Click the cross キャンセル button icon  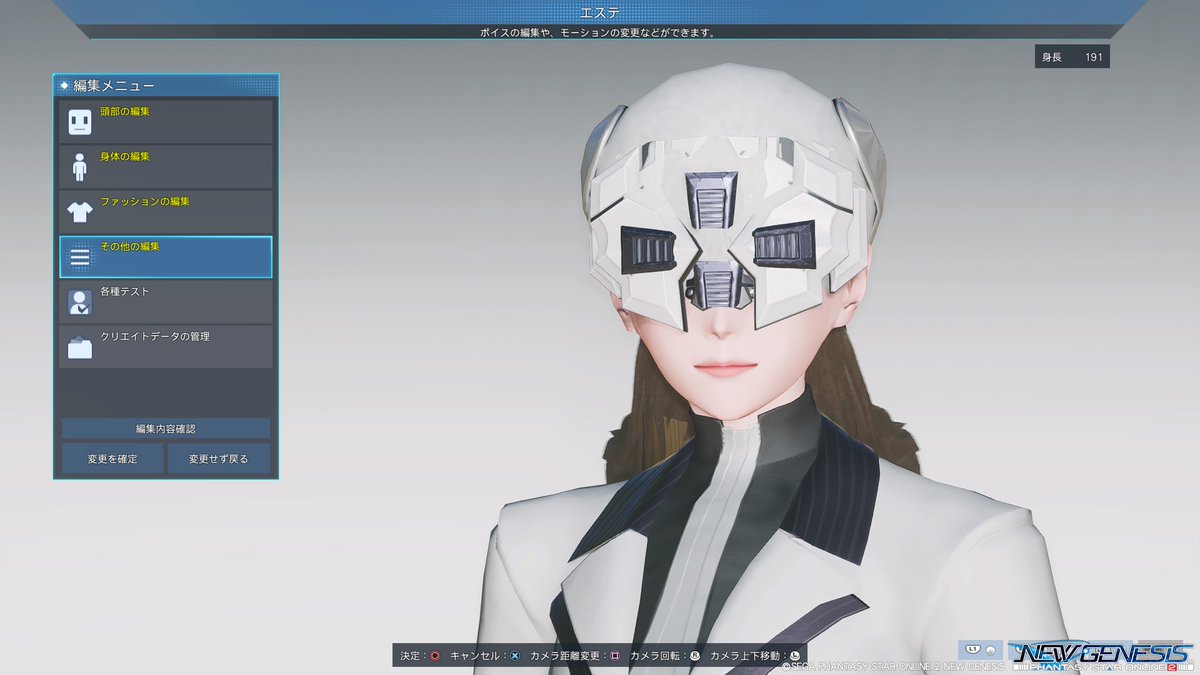click(x=514, y=656)
